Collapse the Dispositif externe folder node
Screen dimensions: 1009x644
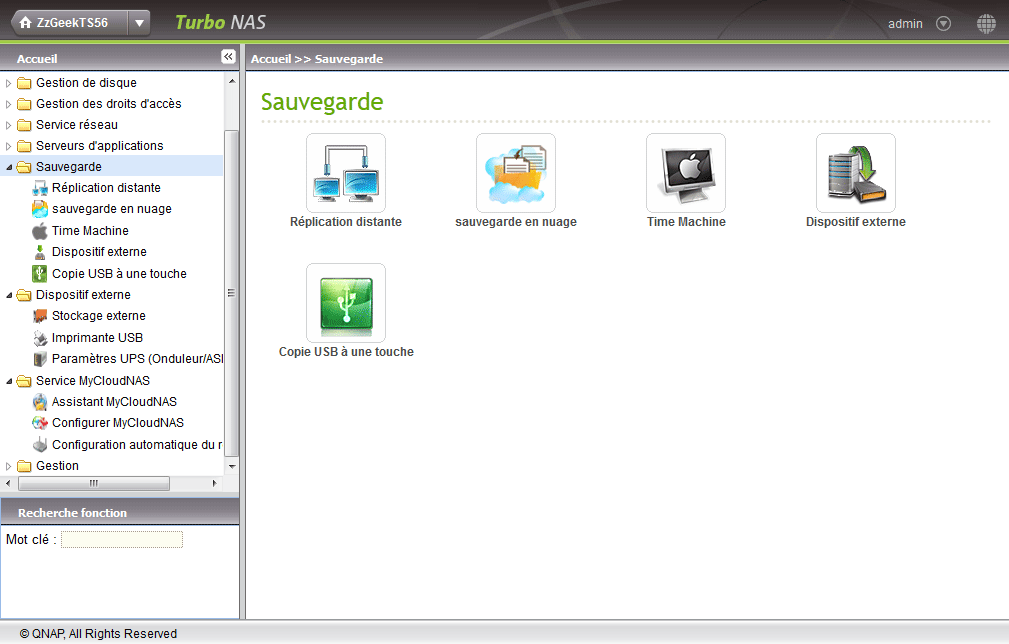(9, 295)
